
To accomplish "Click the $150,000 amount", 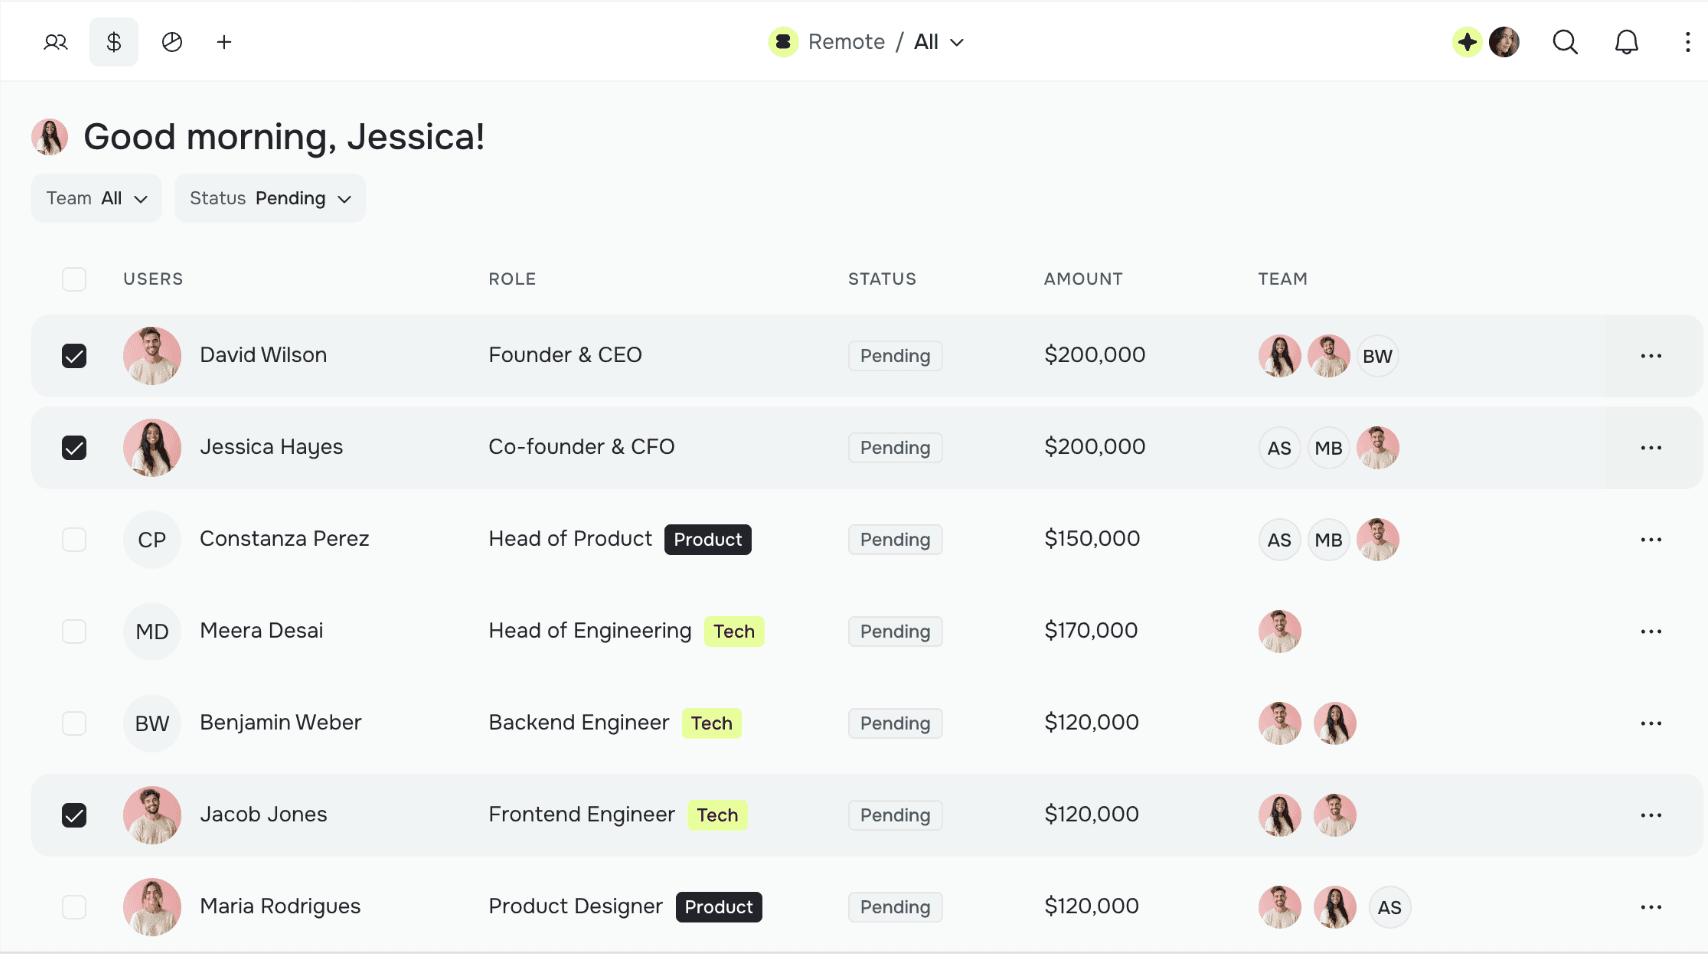I will (1092, 539).
